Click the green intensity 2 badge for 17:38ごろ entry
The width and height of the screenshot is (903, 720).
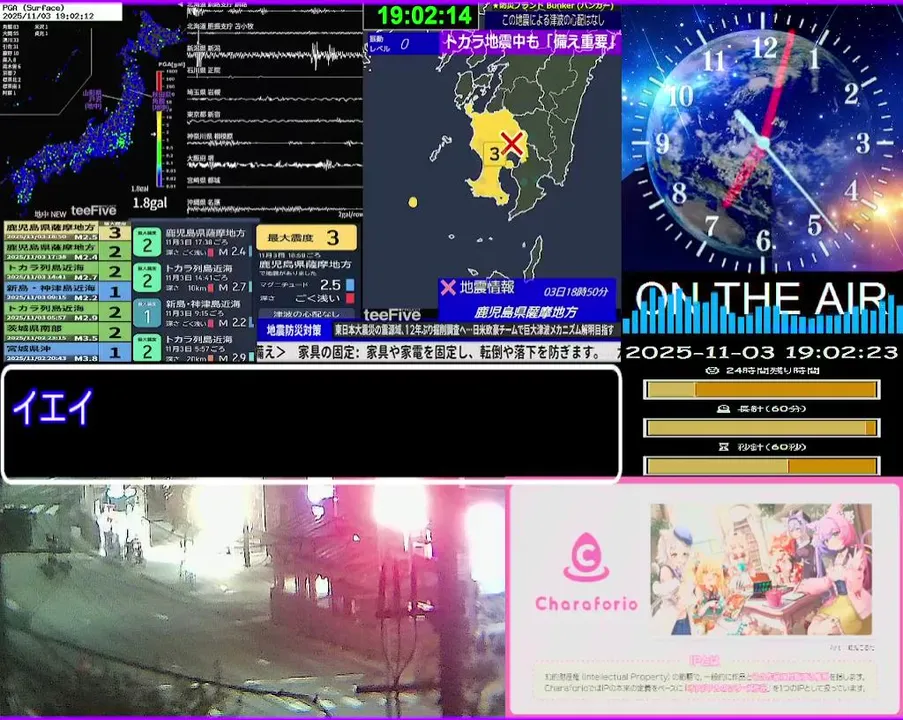(147, 242)
